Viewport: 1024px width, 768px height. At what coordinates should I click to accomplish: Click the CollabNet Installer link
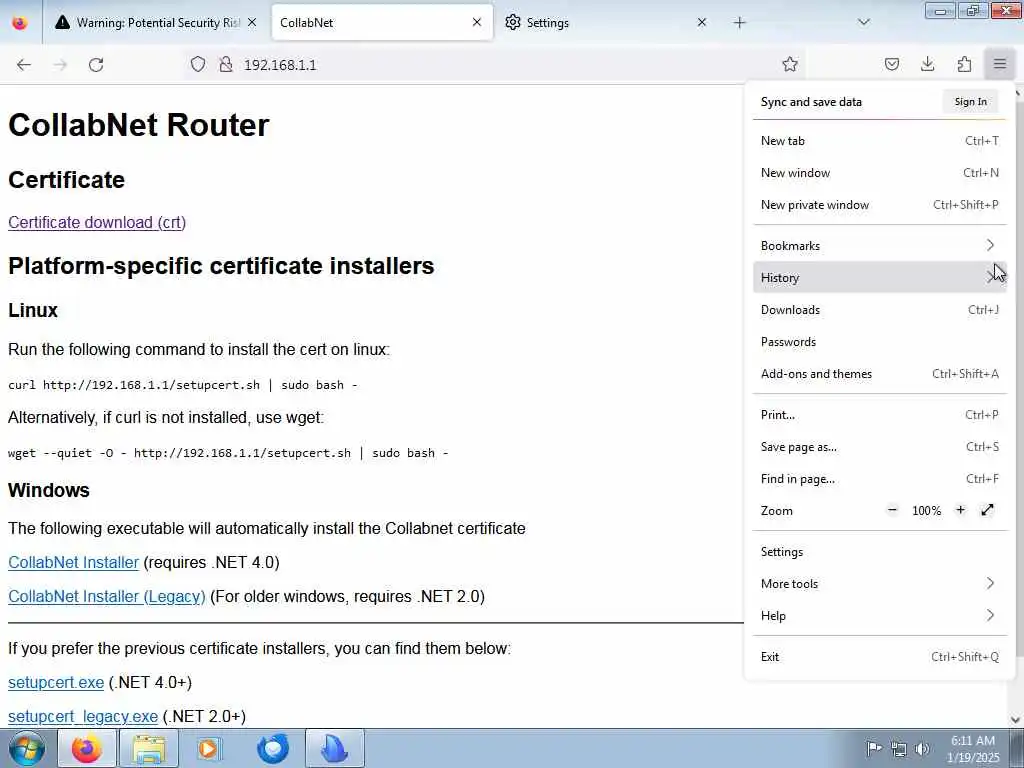(x=73, y=562)
